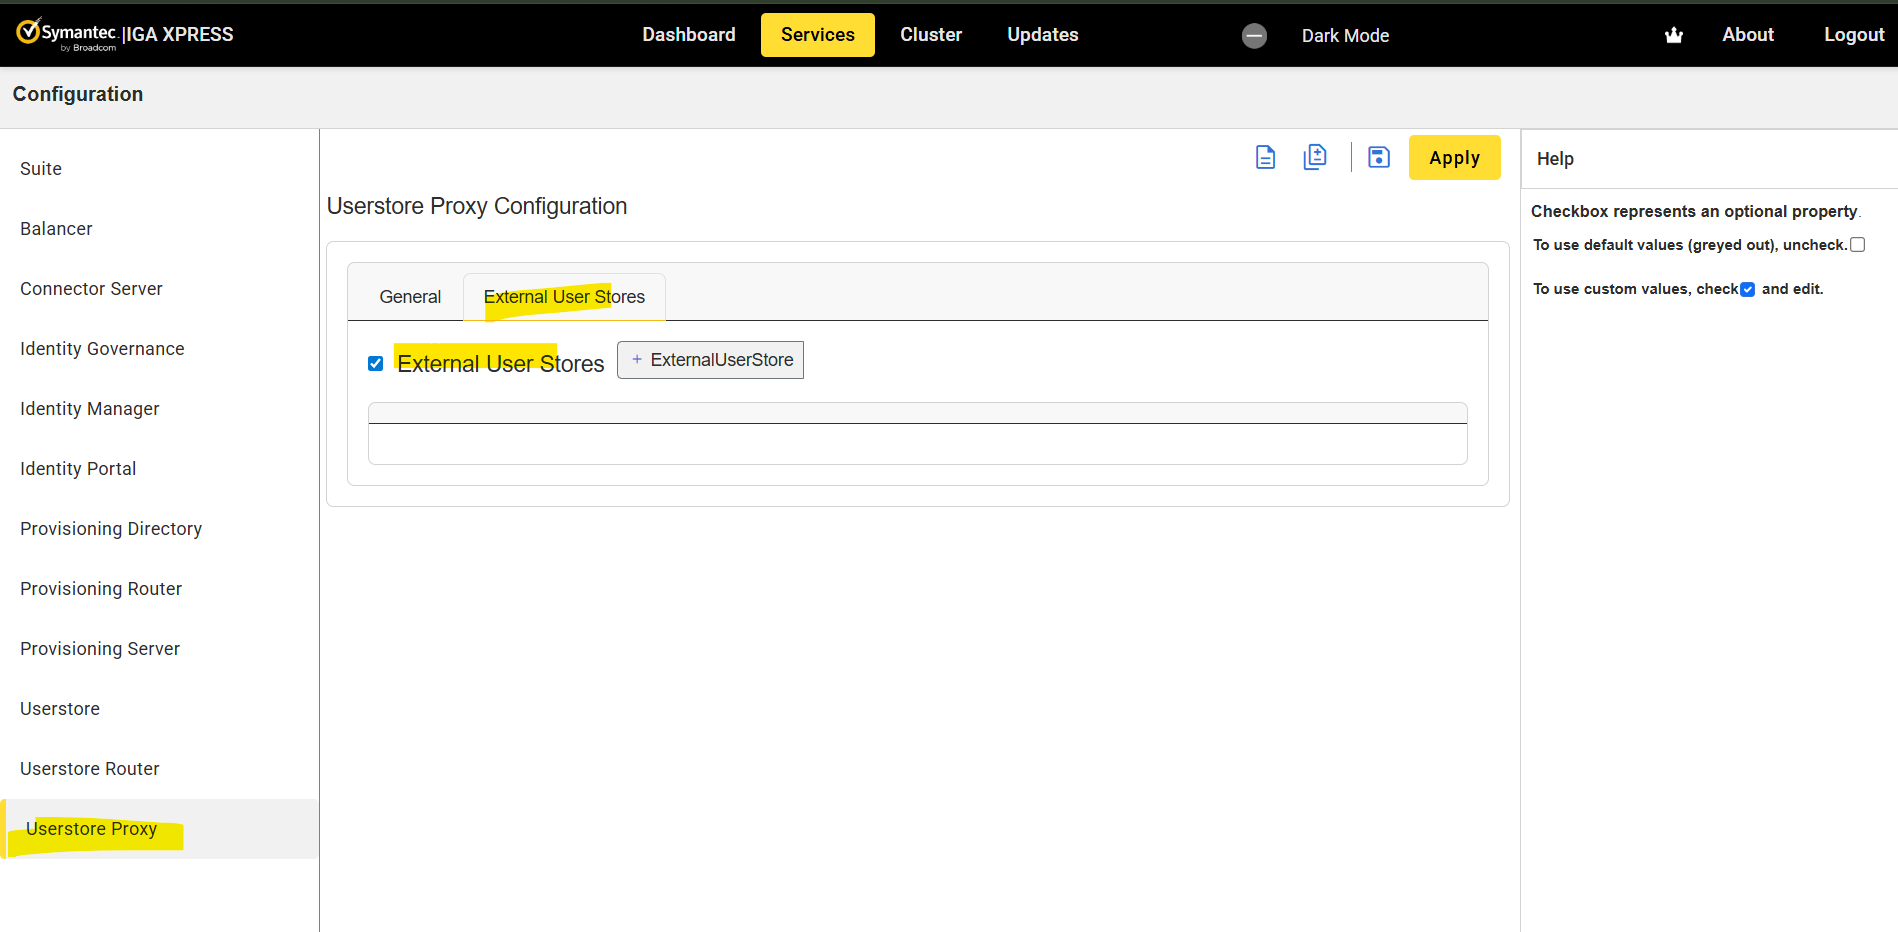Click the floppy disk save icon
The width and height of the screenshot is (1898, 932).
(1379, 158)
